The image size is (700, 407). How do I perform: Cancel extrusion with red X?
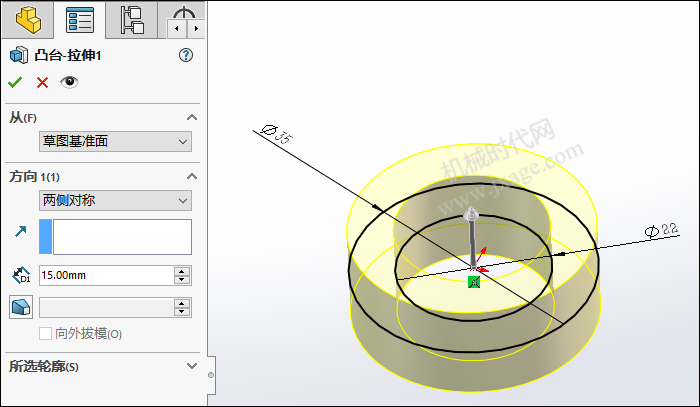[42, 82]
